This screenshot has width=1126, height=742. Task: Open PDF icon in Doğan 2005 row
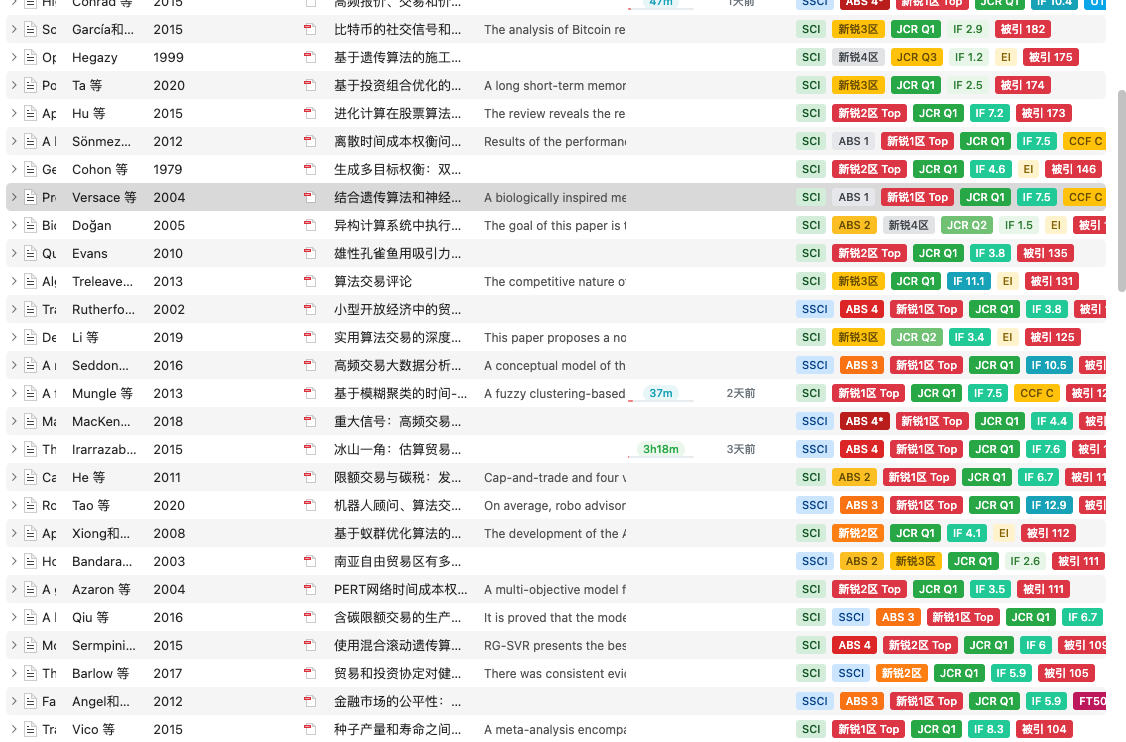point(310,226)
